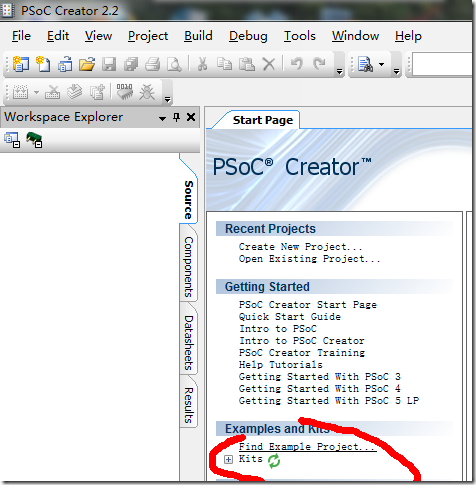Open the PSoC Creator Start Page link

308,305
